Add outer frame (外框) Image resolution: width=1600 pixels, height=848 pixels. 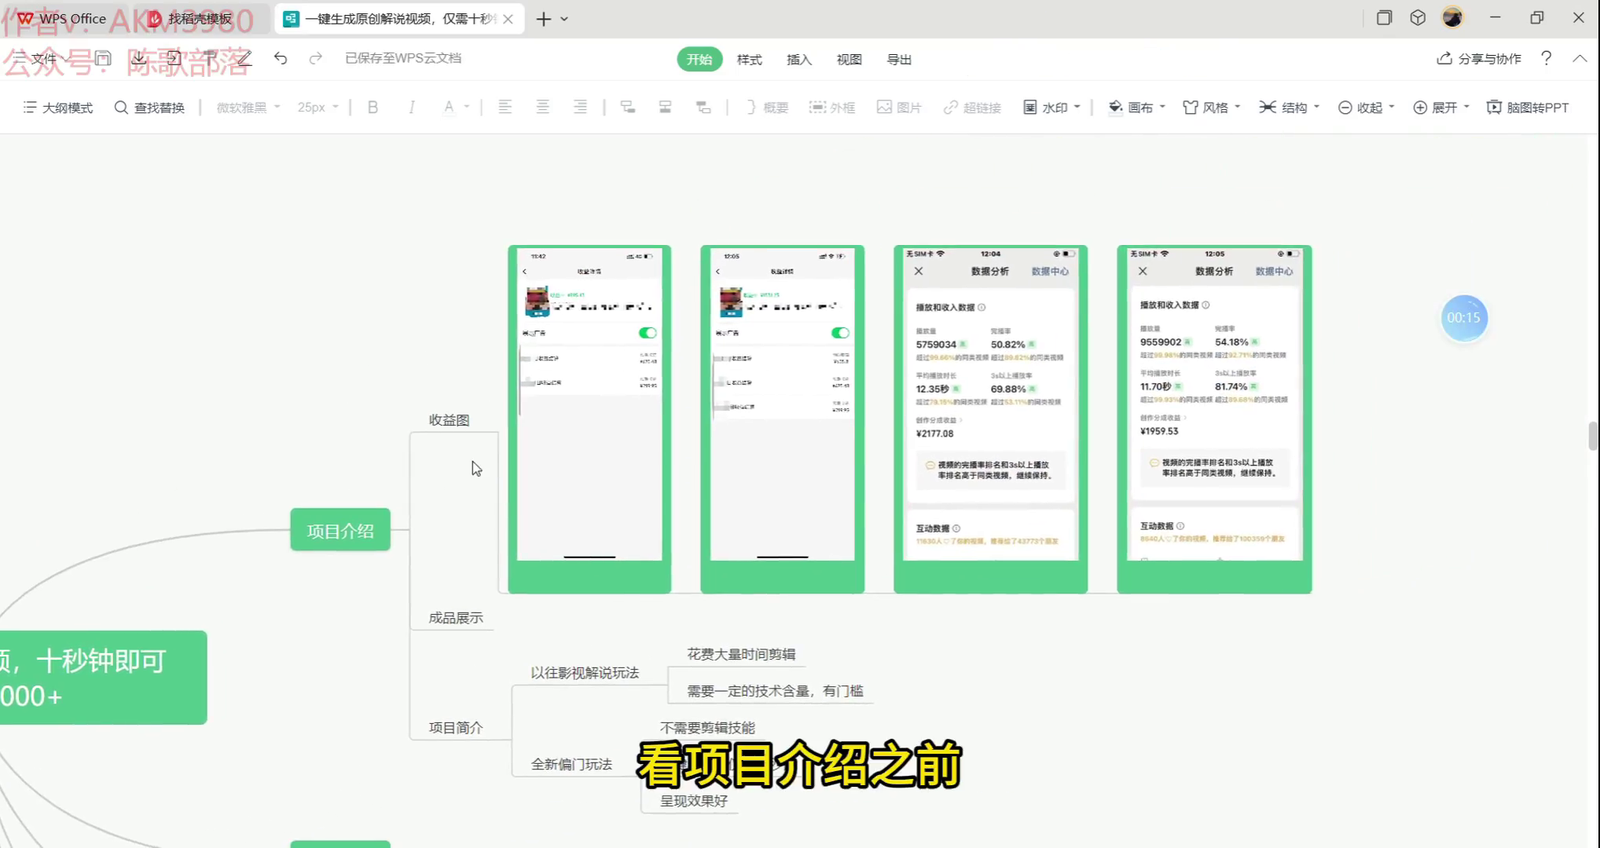tap(832, 107)
